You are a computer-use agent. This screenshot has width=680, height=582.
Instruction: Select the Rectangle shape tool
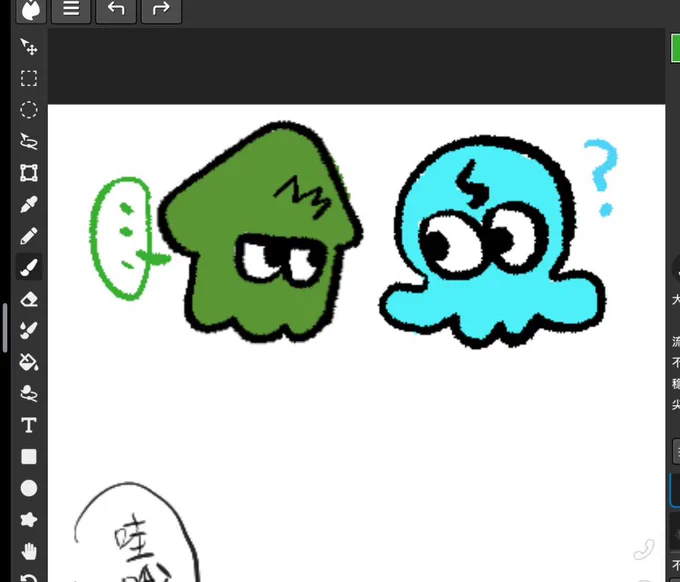click(29, 457)
